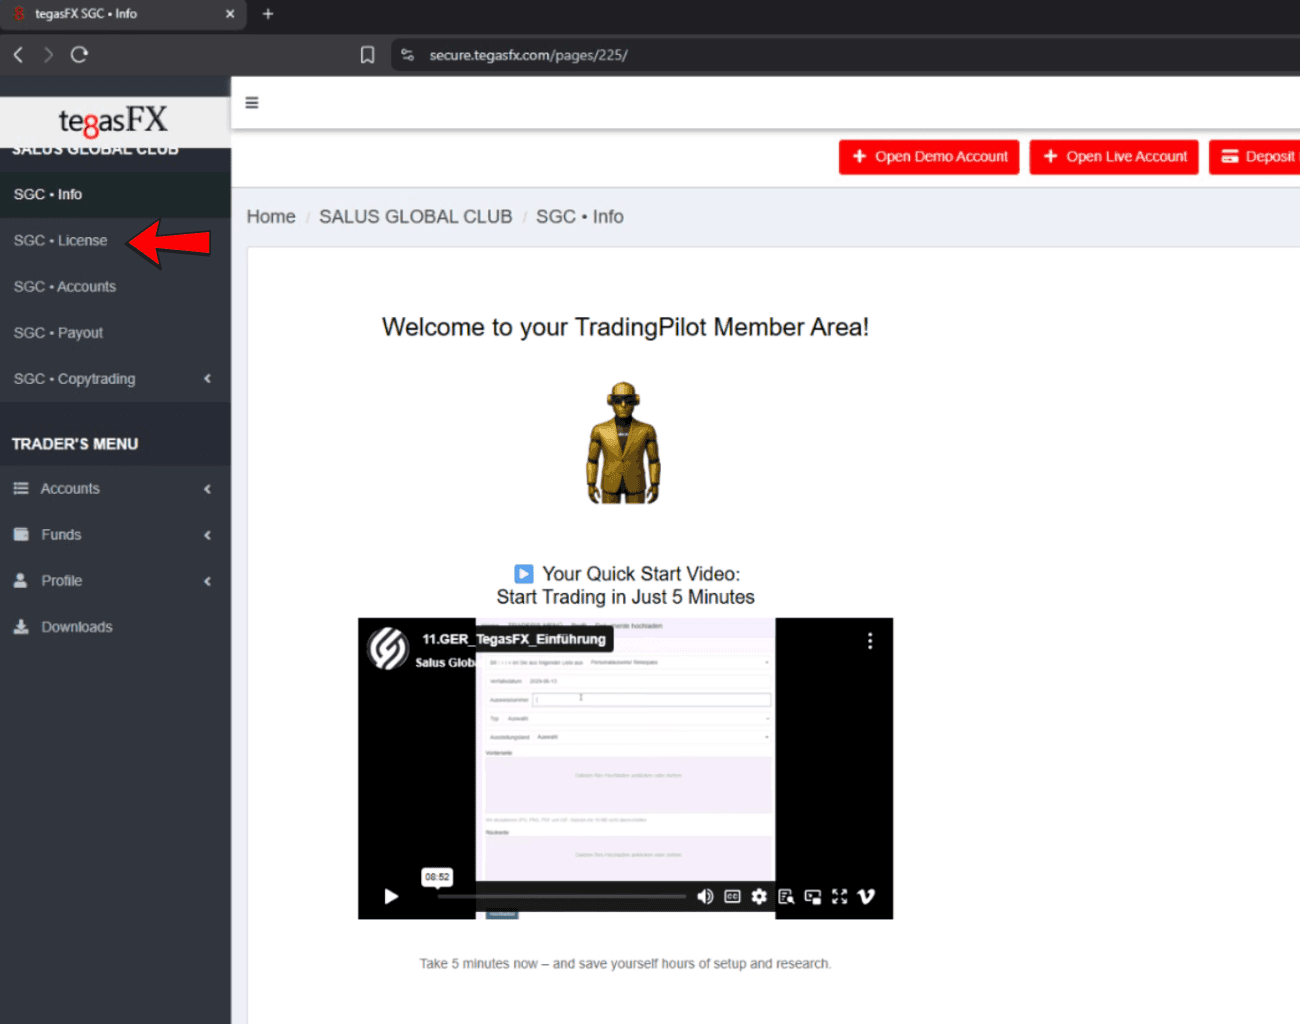
Task: Select Profile in the Trader's Menu
Action: pos(61,580)
